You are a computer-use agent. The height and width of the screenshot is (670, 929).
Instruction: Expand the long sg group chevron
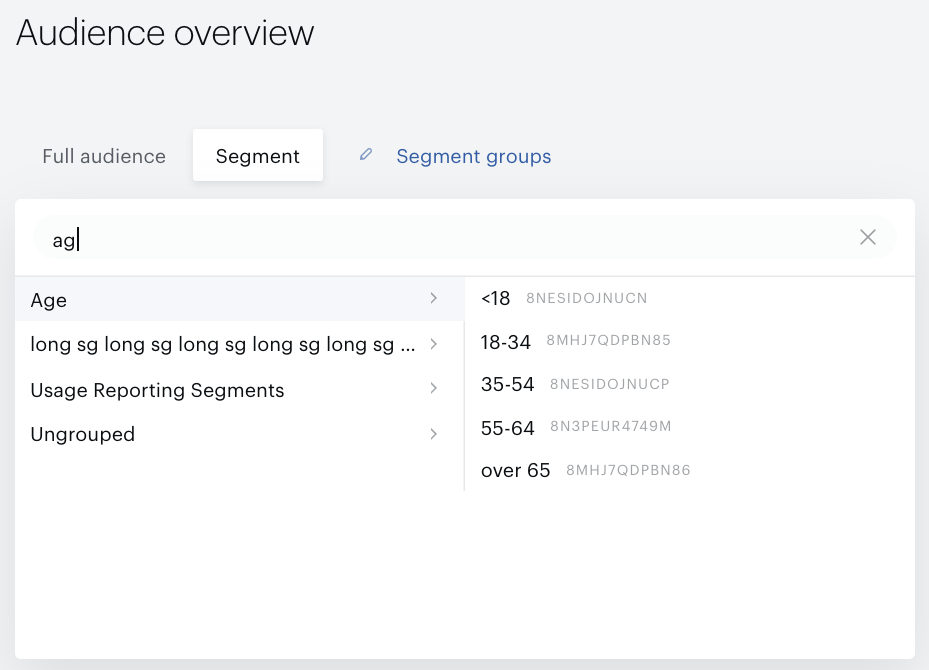click(434, 344)
